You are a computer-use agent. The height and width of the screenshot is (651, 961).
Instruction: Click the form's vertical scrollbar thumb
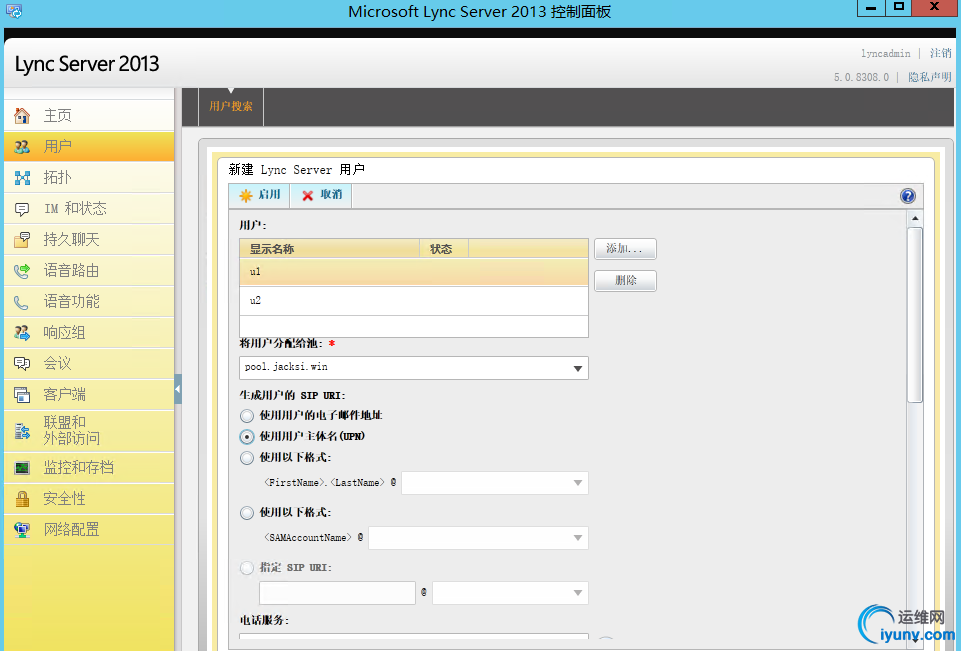pyautogui.click(x=914, y=315)
